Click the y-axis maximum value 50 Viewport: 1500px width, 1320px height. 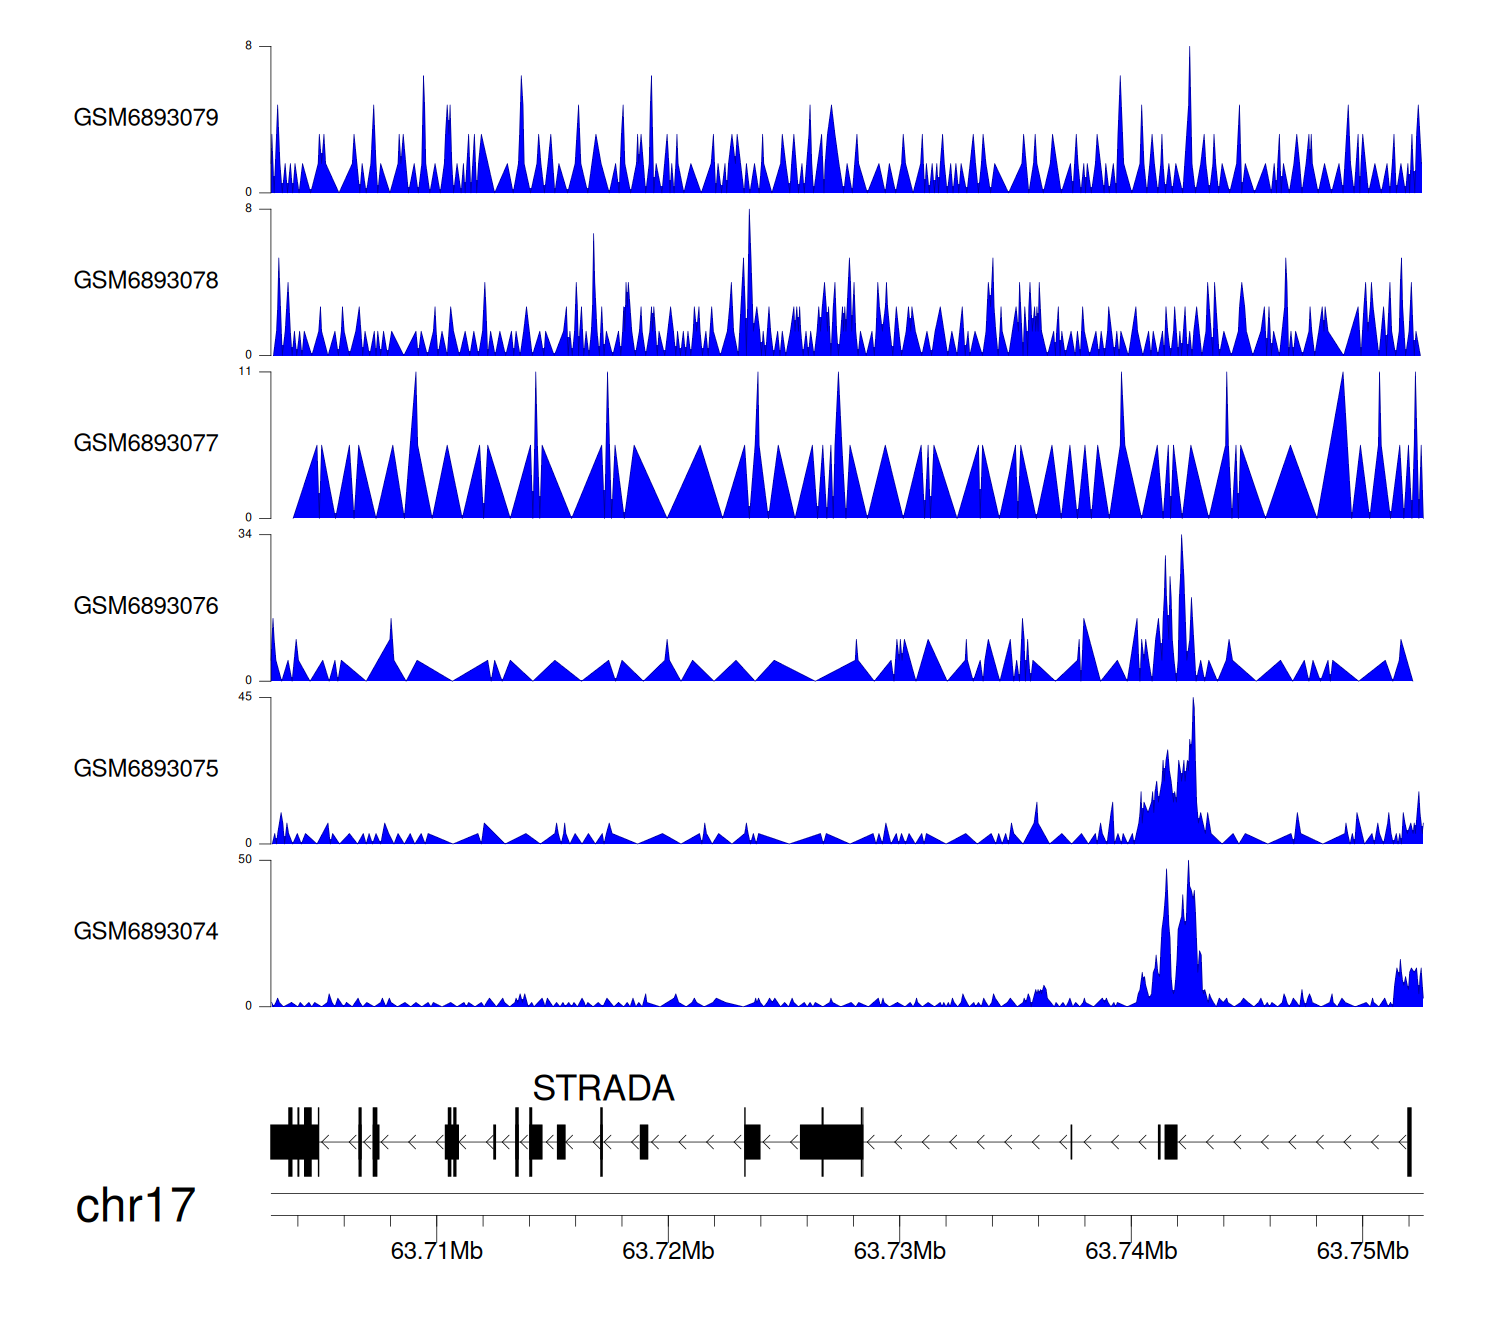click(245, 859)
